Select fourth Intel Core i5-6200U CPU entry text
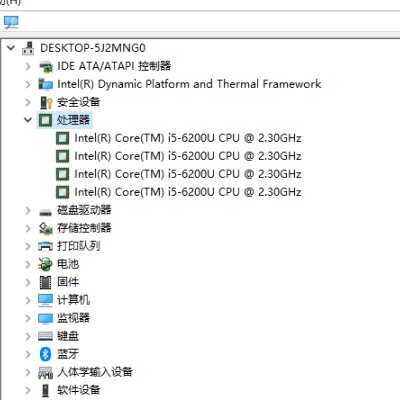 pos(188,192)
